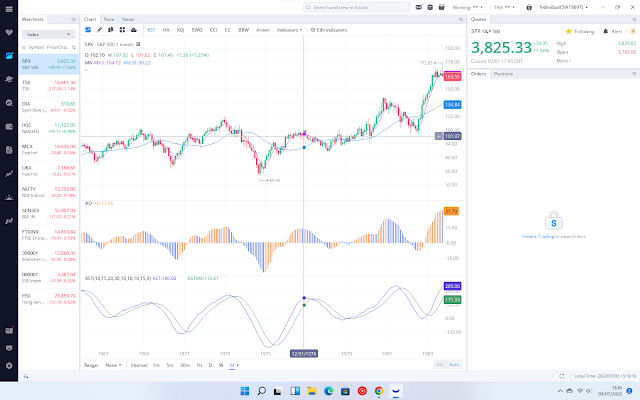The image size is (640, 400).
Task: Select DIA row in watchlist
Action: point(49,107)
